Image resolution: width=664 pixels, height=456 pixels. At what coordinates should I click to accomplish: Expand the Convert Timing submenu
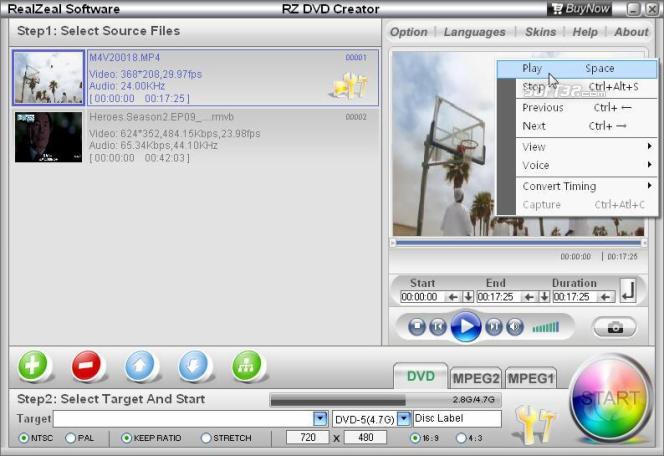[586, 186]
